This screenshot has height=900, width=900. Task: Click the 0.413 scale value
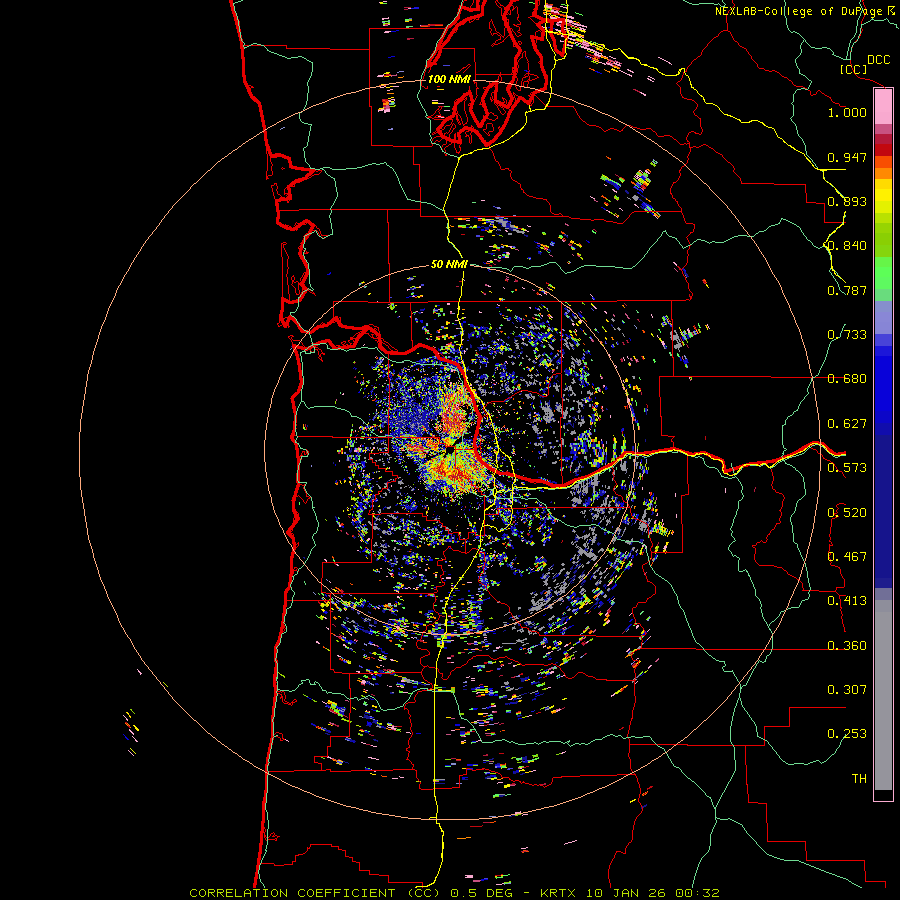pyautogui.click(x=847, y=601)
